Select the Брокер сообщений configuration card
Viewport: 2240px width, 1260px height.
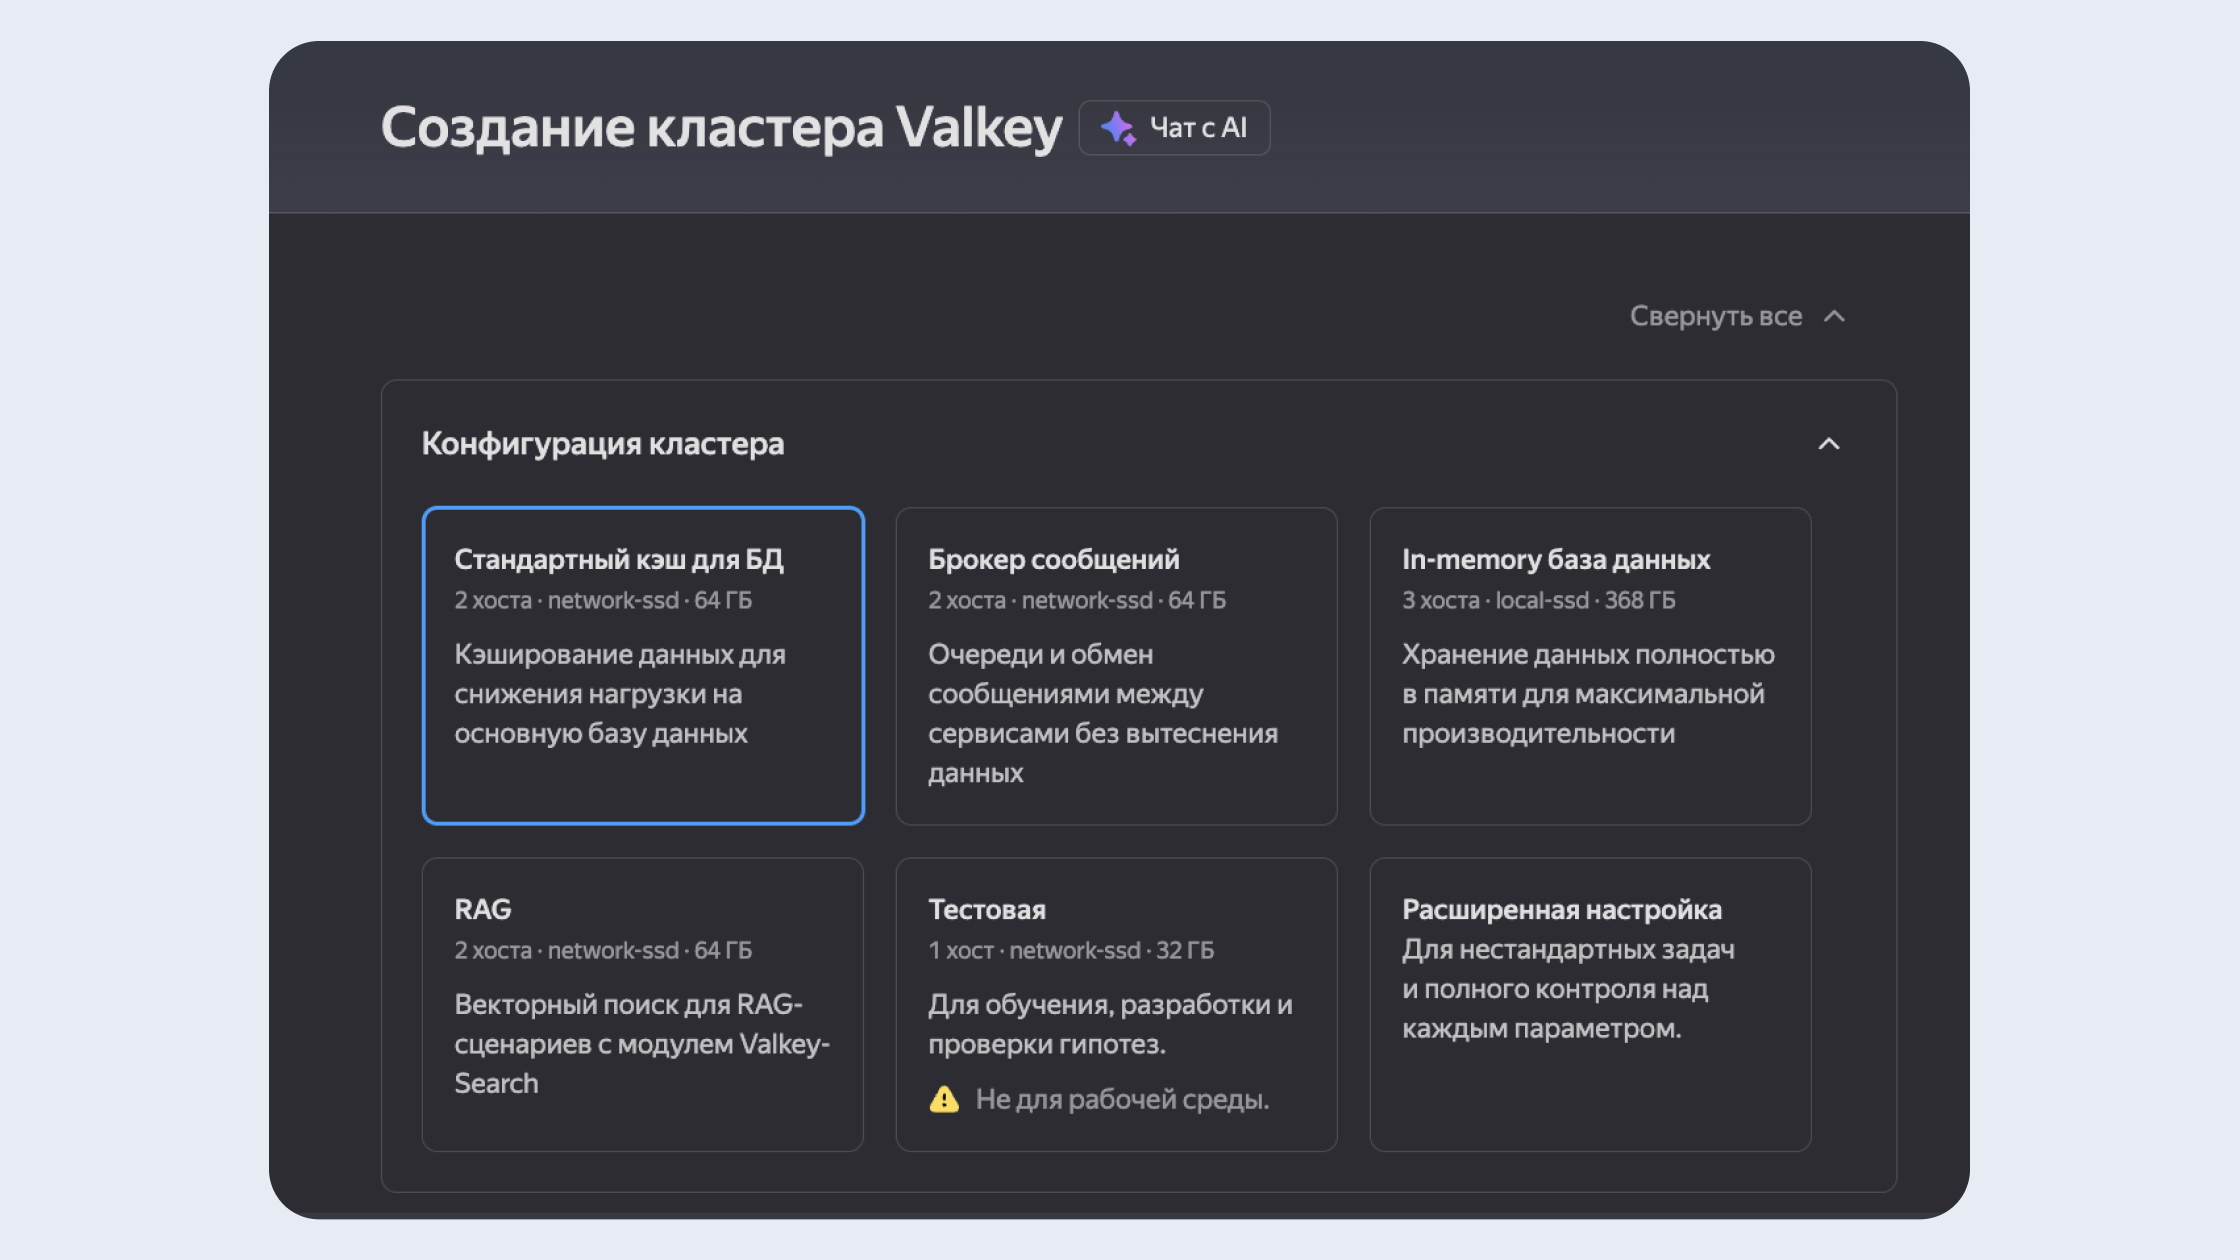coord(1117,666)
